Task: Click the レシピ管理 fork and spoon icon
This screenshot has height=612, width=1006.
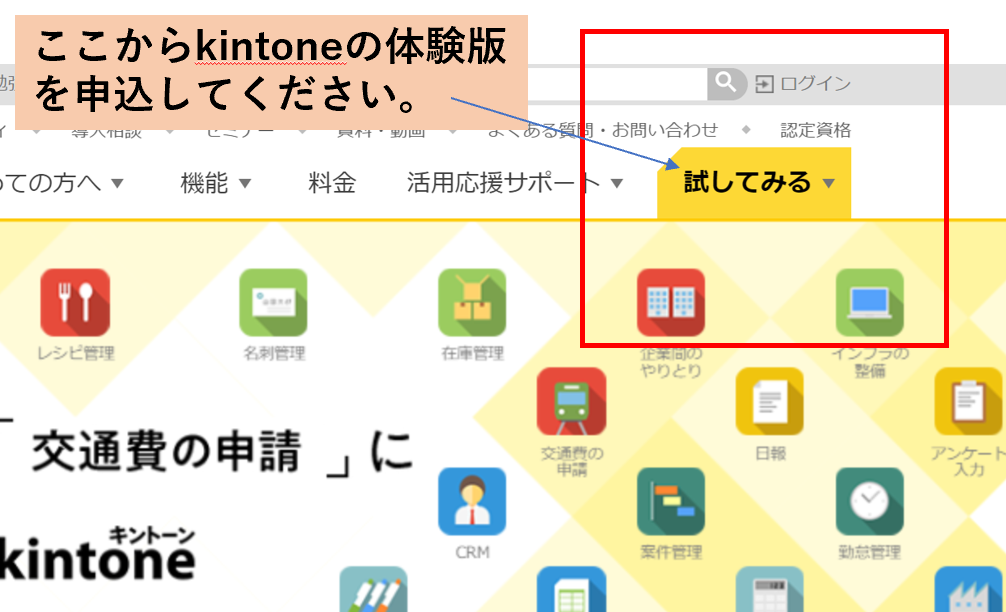Action: click(x=75, y=303)
